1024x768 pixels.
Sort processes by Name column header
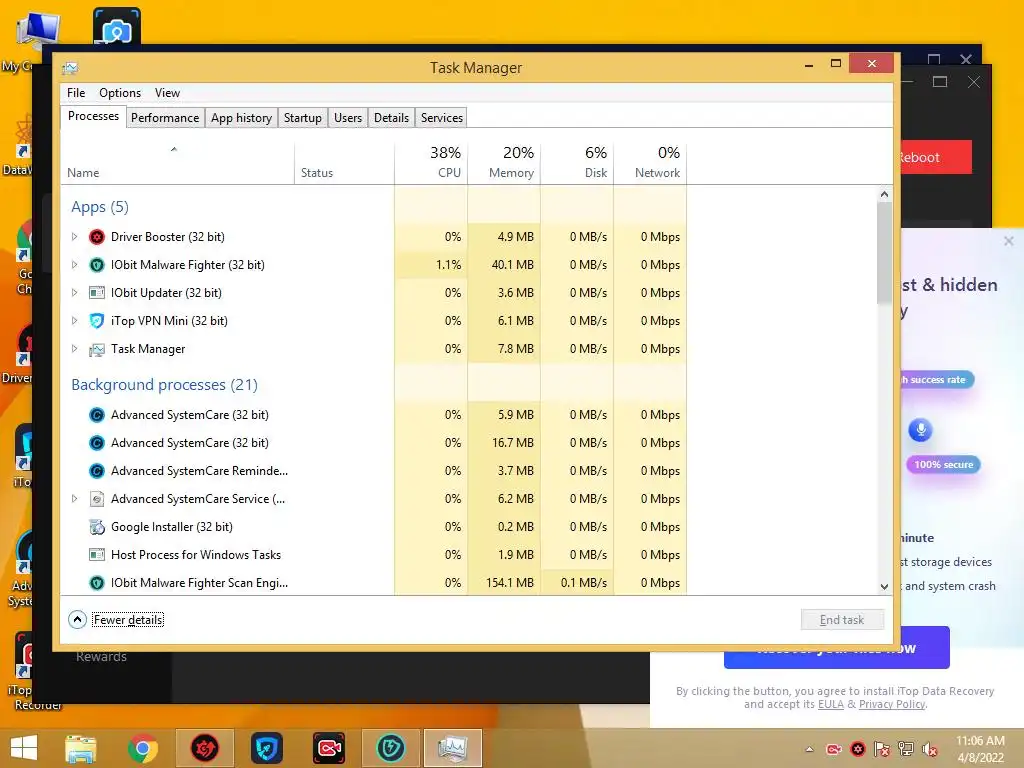coord(178,163)
